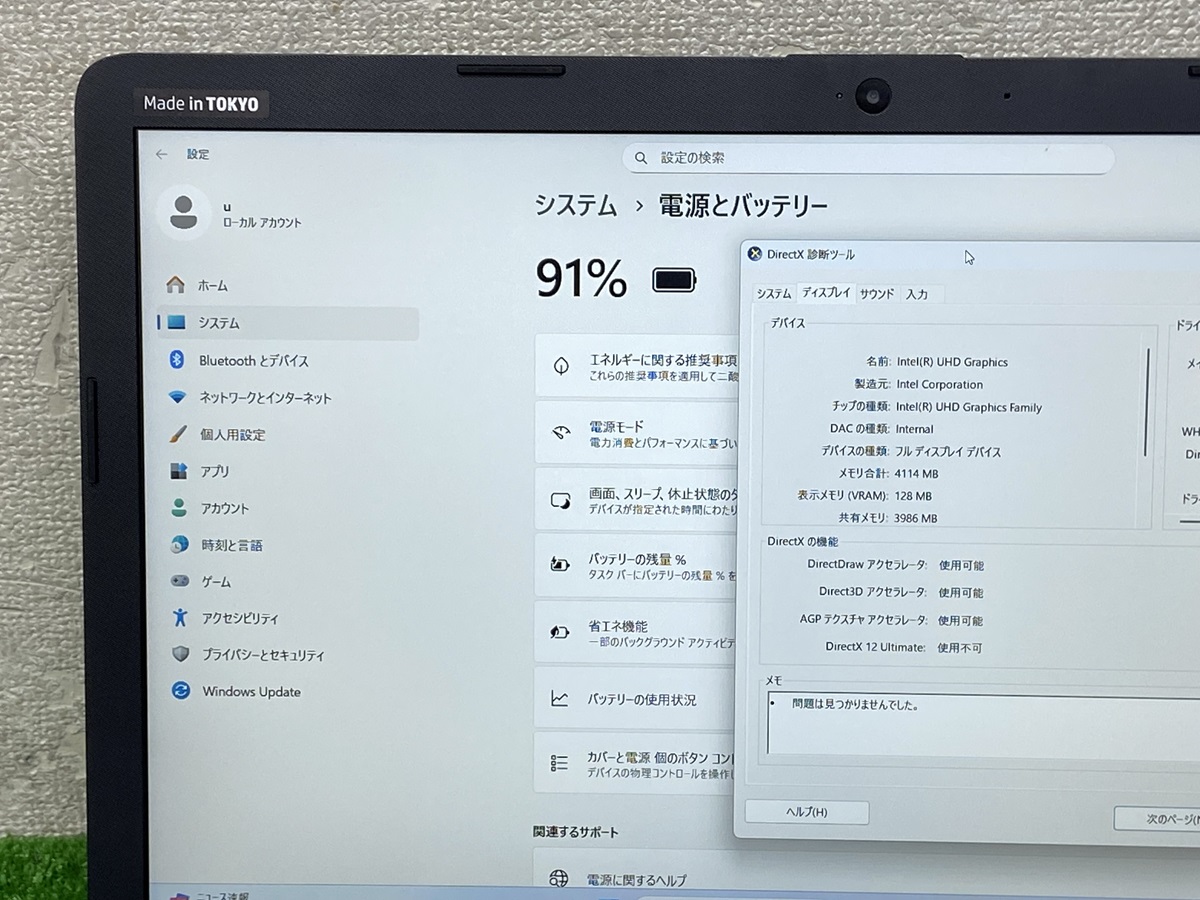Open Windows Update page
Image resolution: width=1200 pixels, height=900 pixels.
[x=250, y=692]
